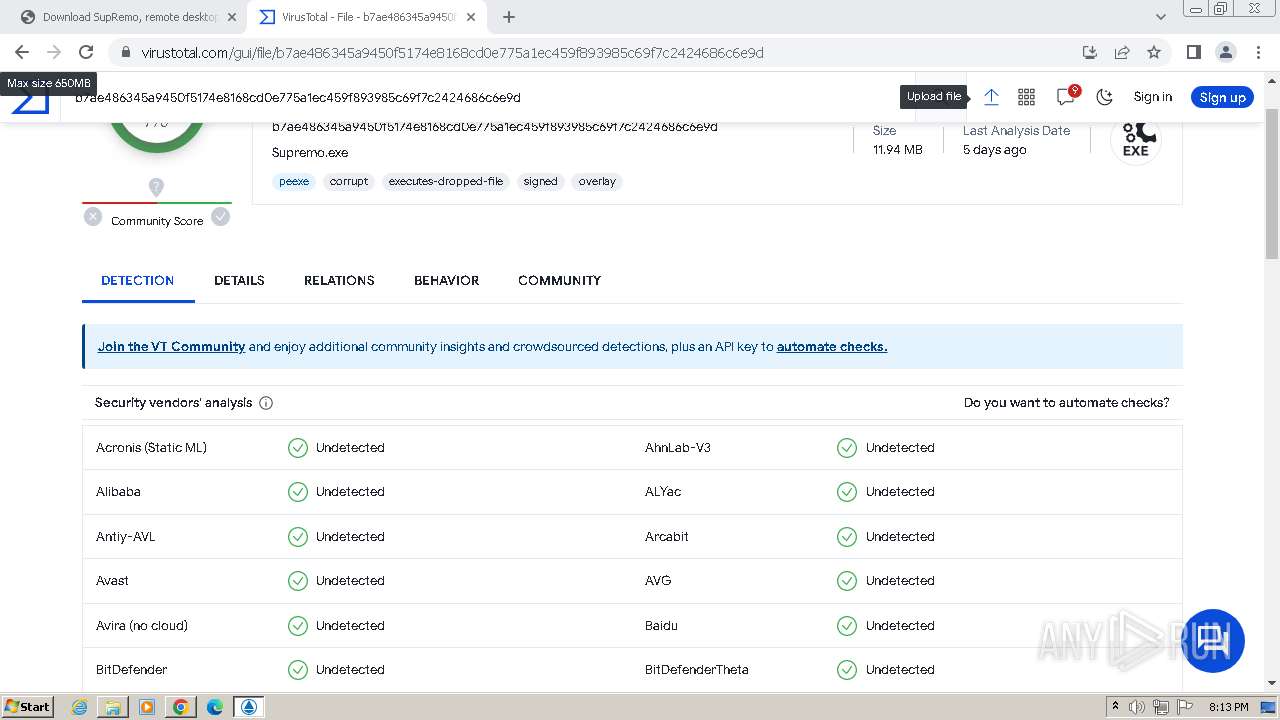
Task: Click the positive community vote check icon
Action: 221,216
